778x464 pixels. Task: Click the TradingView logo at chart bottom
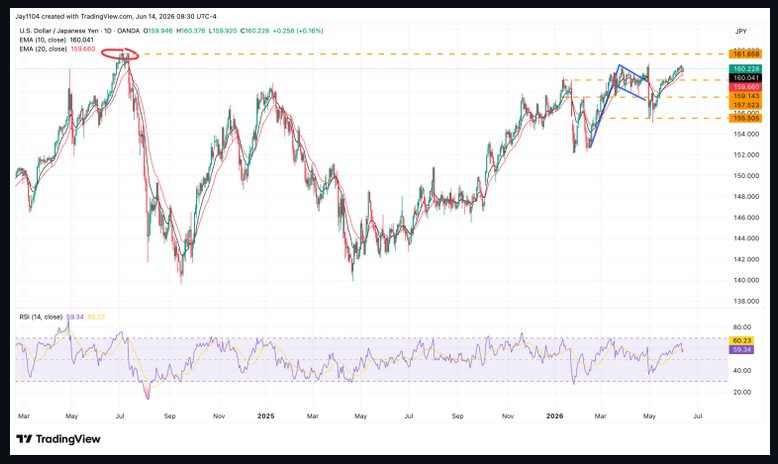pyautogui.click(x=59, y=439)
